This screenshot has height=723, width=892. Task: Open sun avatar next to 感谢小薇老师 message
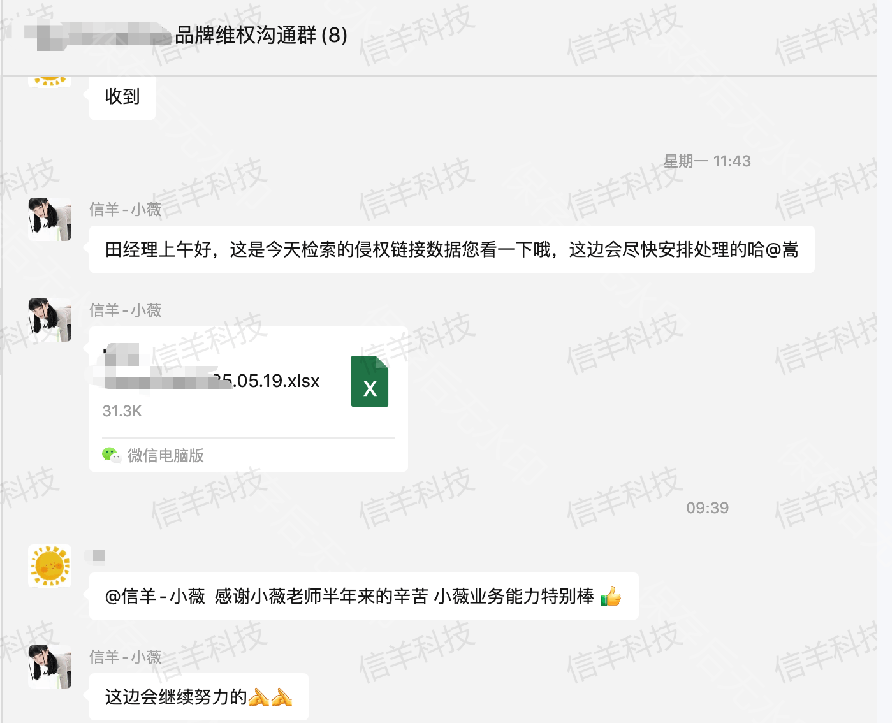[50, 565]
